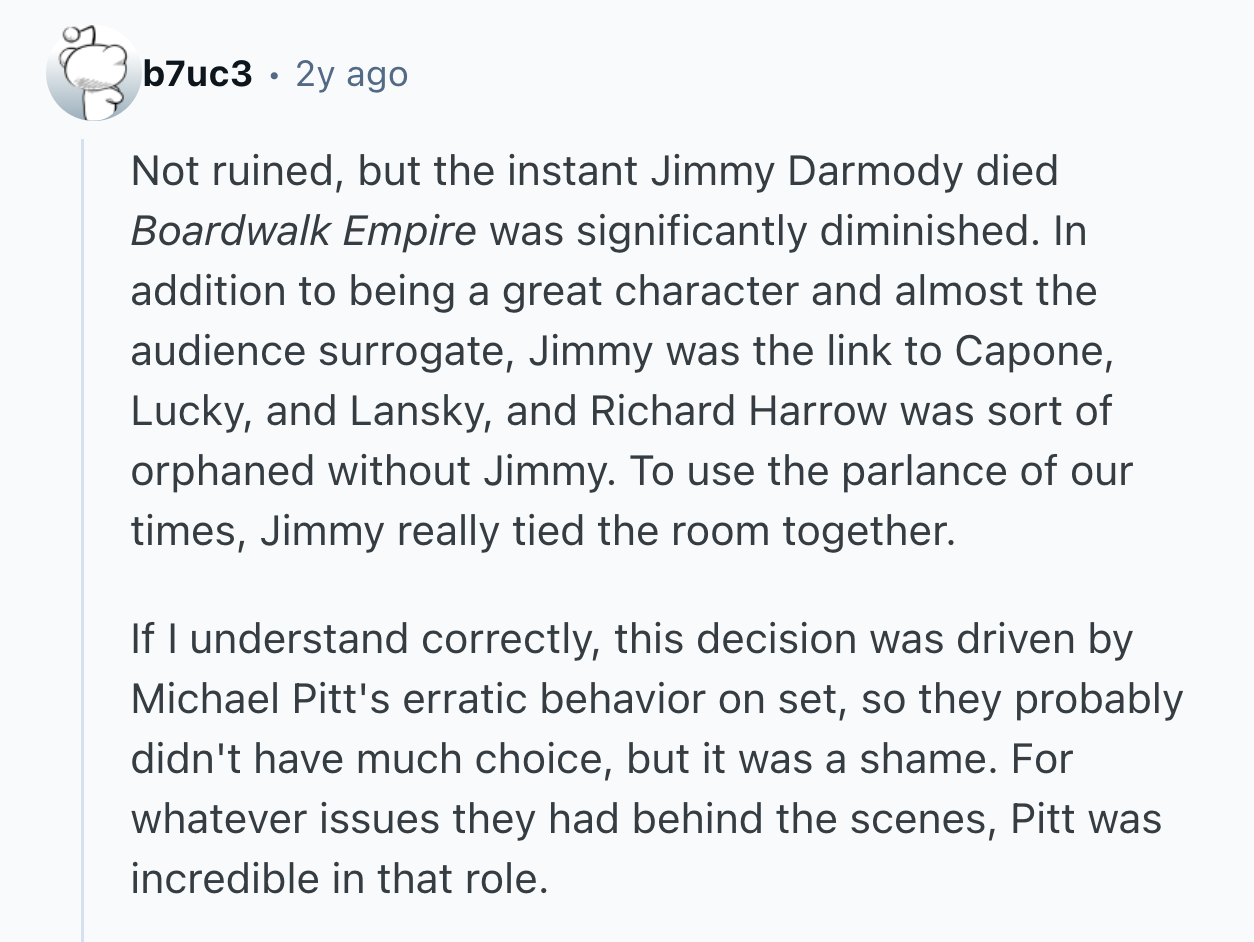Screen dimensions: 1254x942
Task: Click the words "incredible in that role"
Action: [339, 879]
